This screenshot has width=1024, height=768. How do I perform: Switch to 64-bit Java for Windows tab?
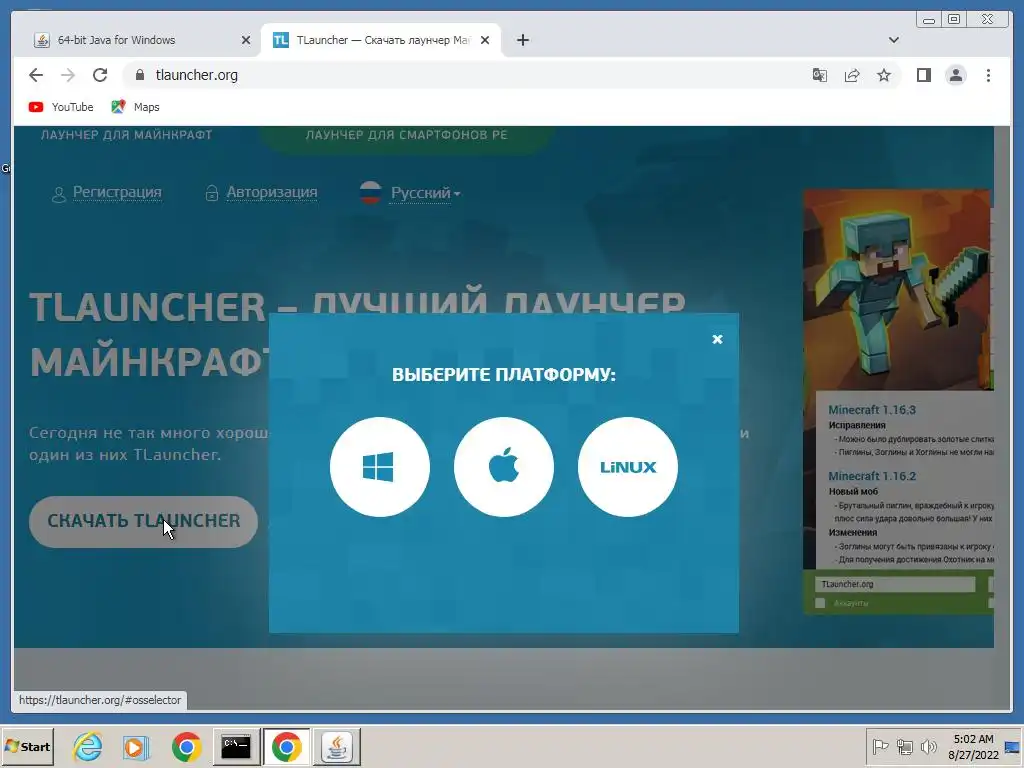tap(138, 40)
